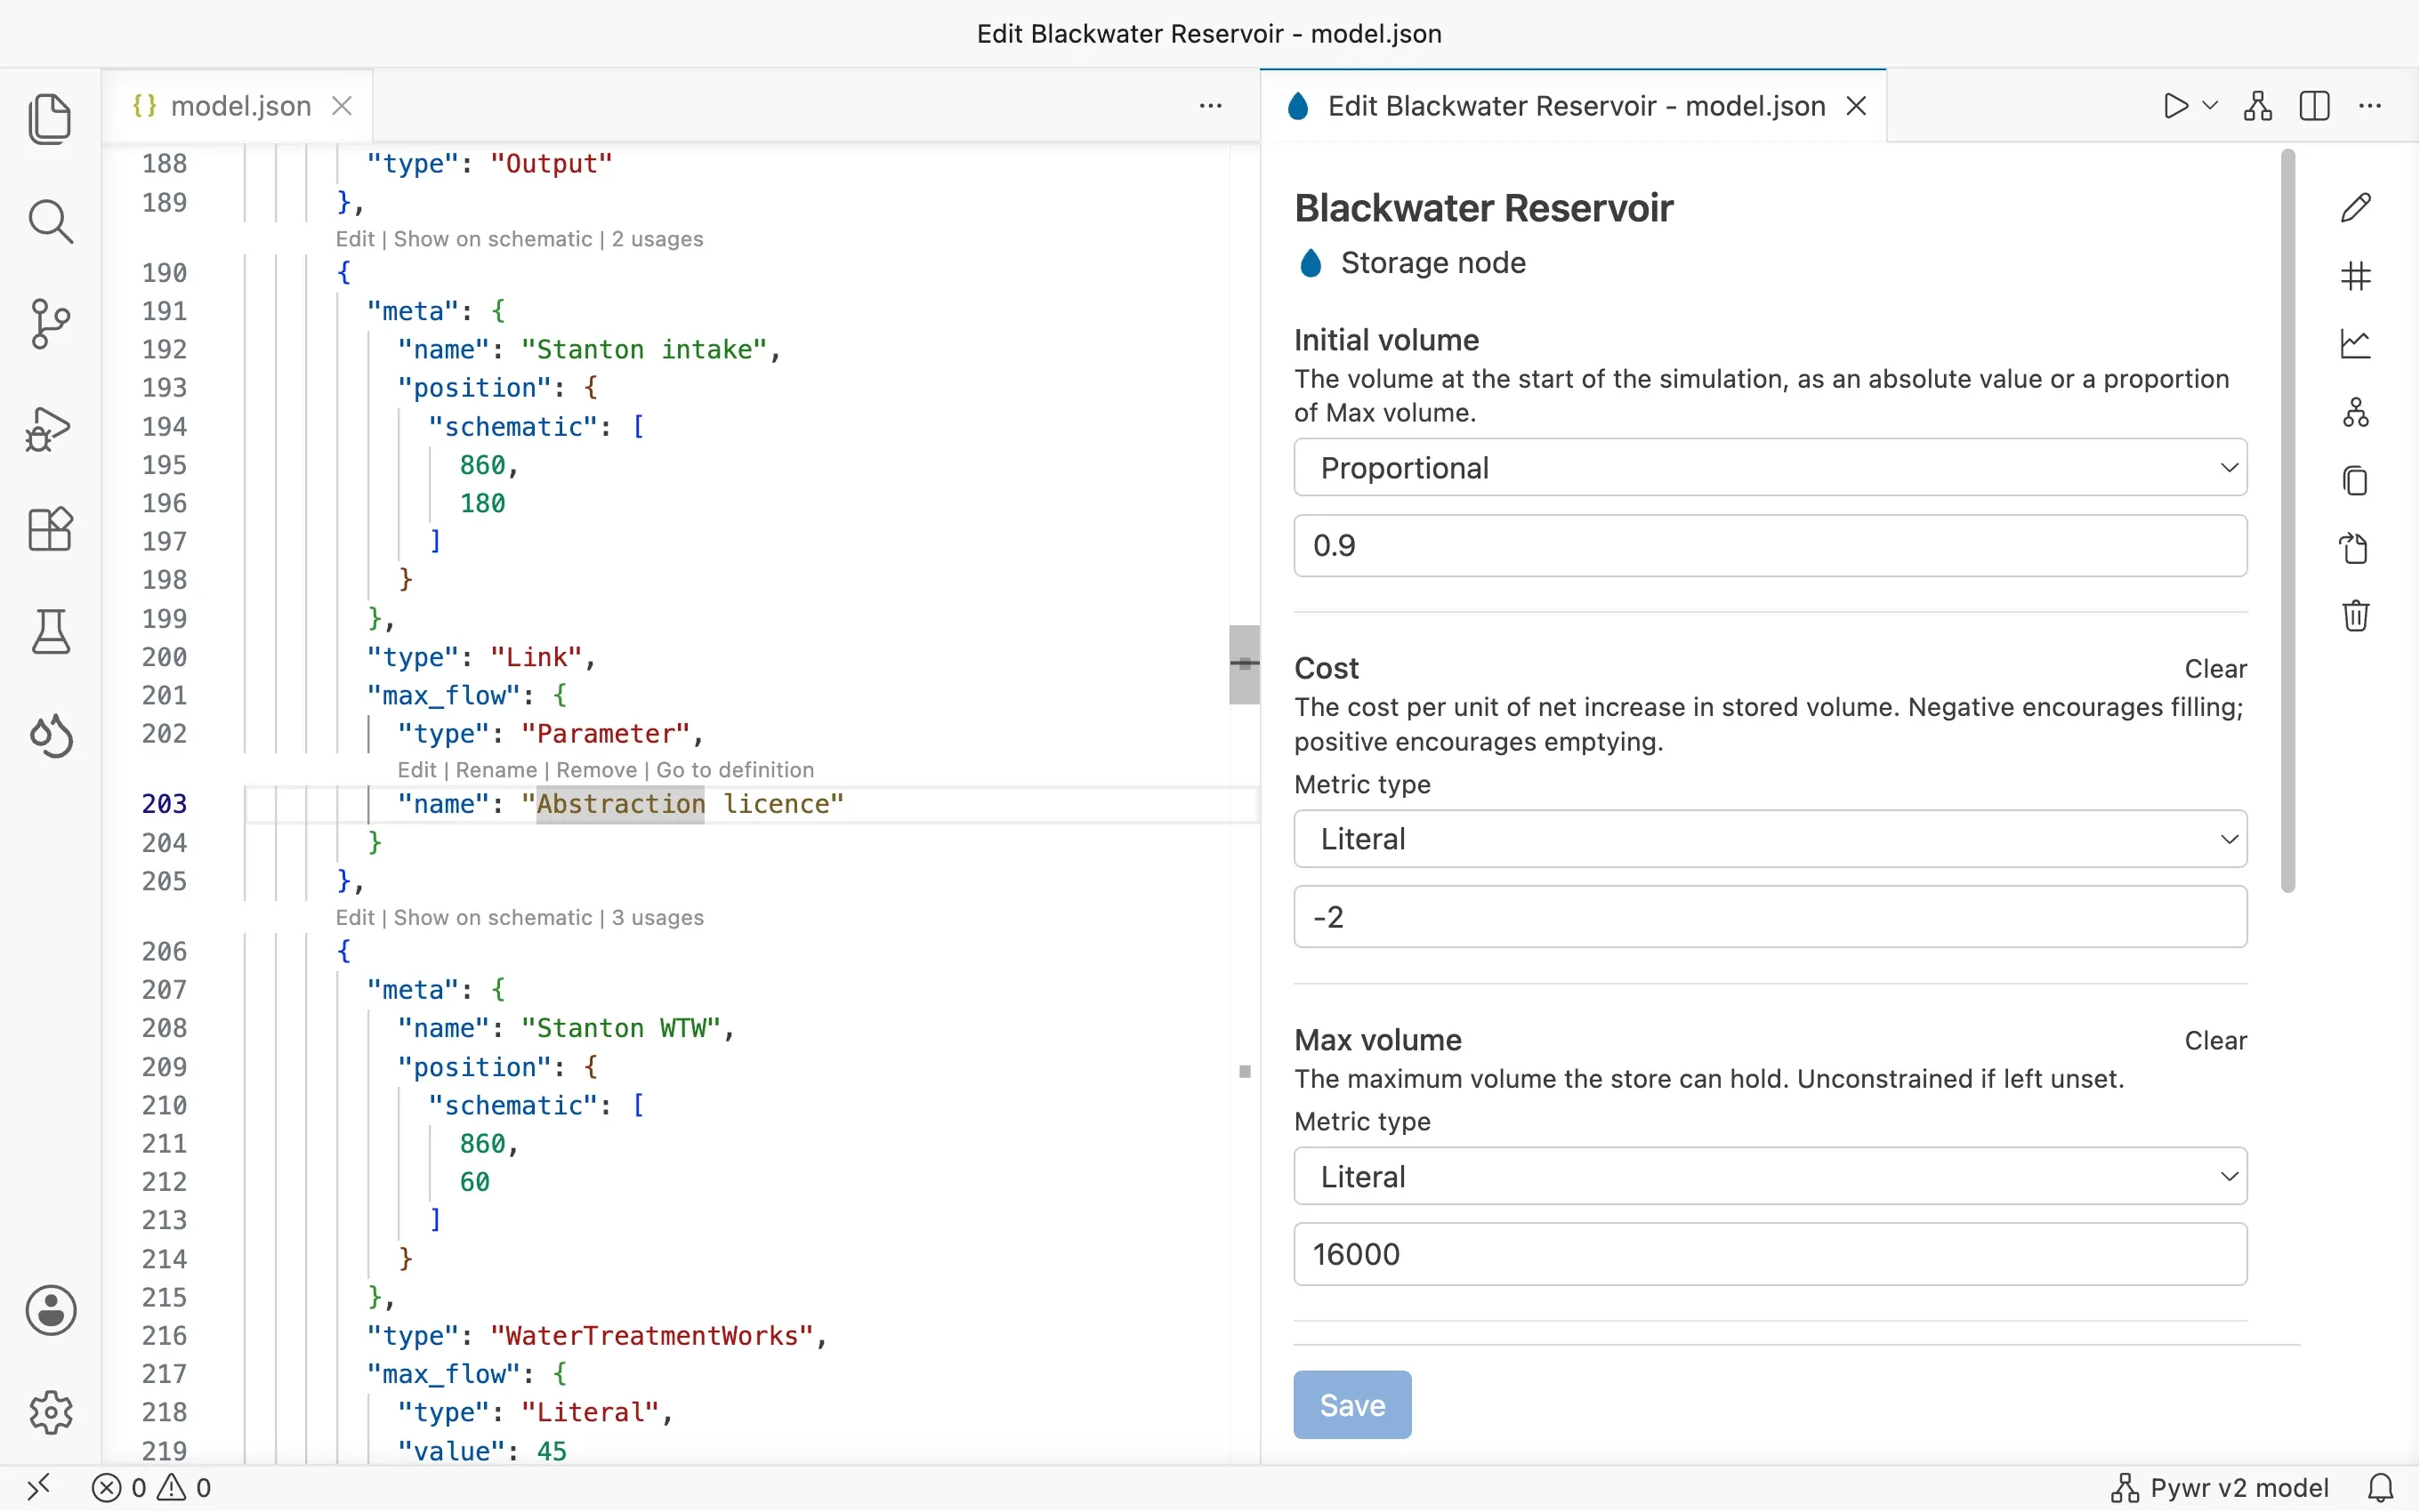Open the Accounts menu
Screen dimensions: 2420x1512
pyautogui.click(x=50, y=1310)
